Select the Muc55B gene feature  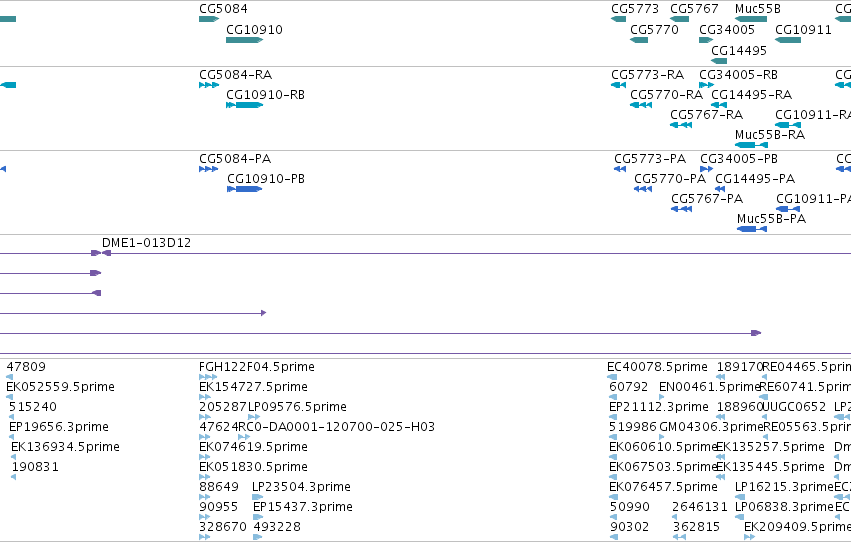(751, 19)
